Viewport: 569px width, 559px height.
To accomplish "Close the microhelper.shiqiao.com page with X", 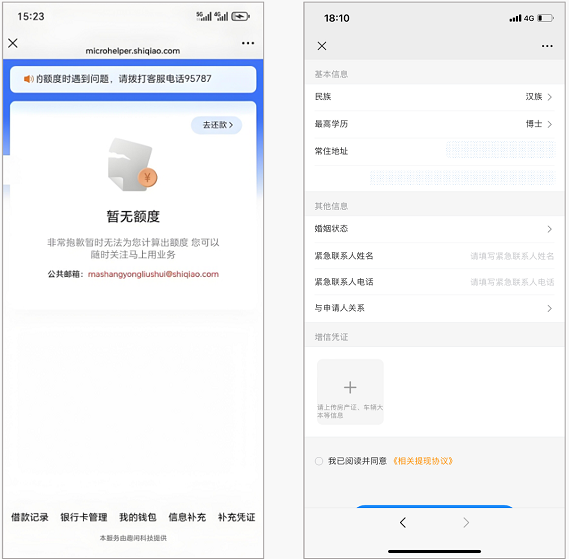I will click(x=13, y=43).
